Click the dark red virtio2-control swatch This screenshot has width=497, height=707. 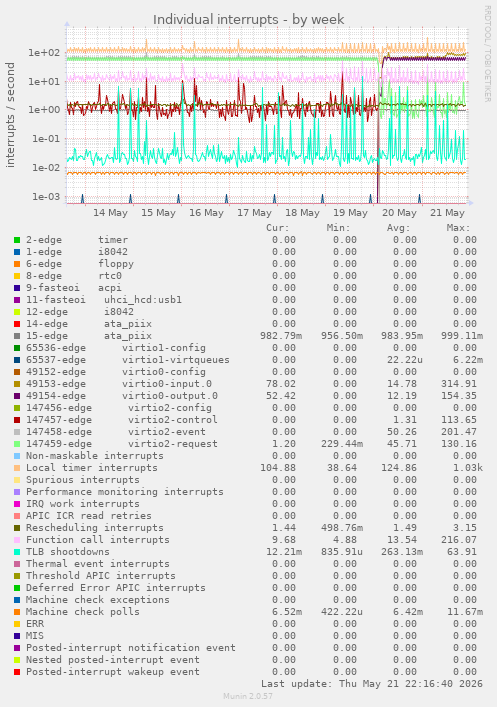[17, 420]
